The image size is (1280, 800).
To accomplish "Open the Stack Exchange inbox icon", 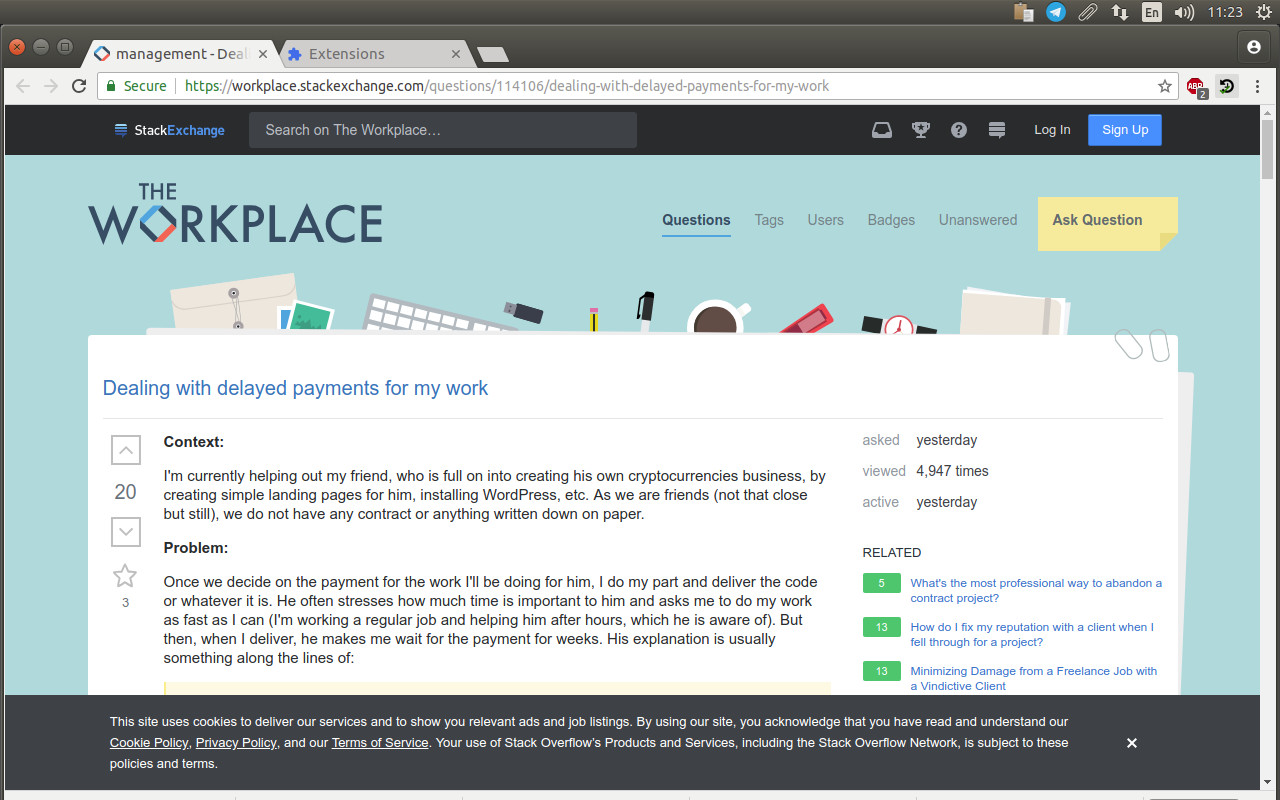I will click(881, 130).
